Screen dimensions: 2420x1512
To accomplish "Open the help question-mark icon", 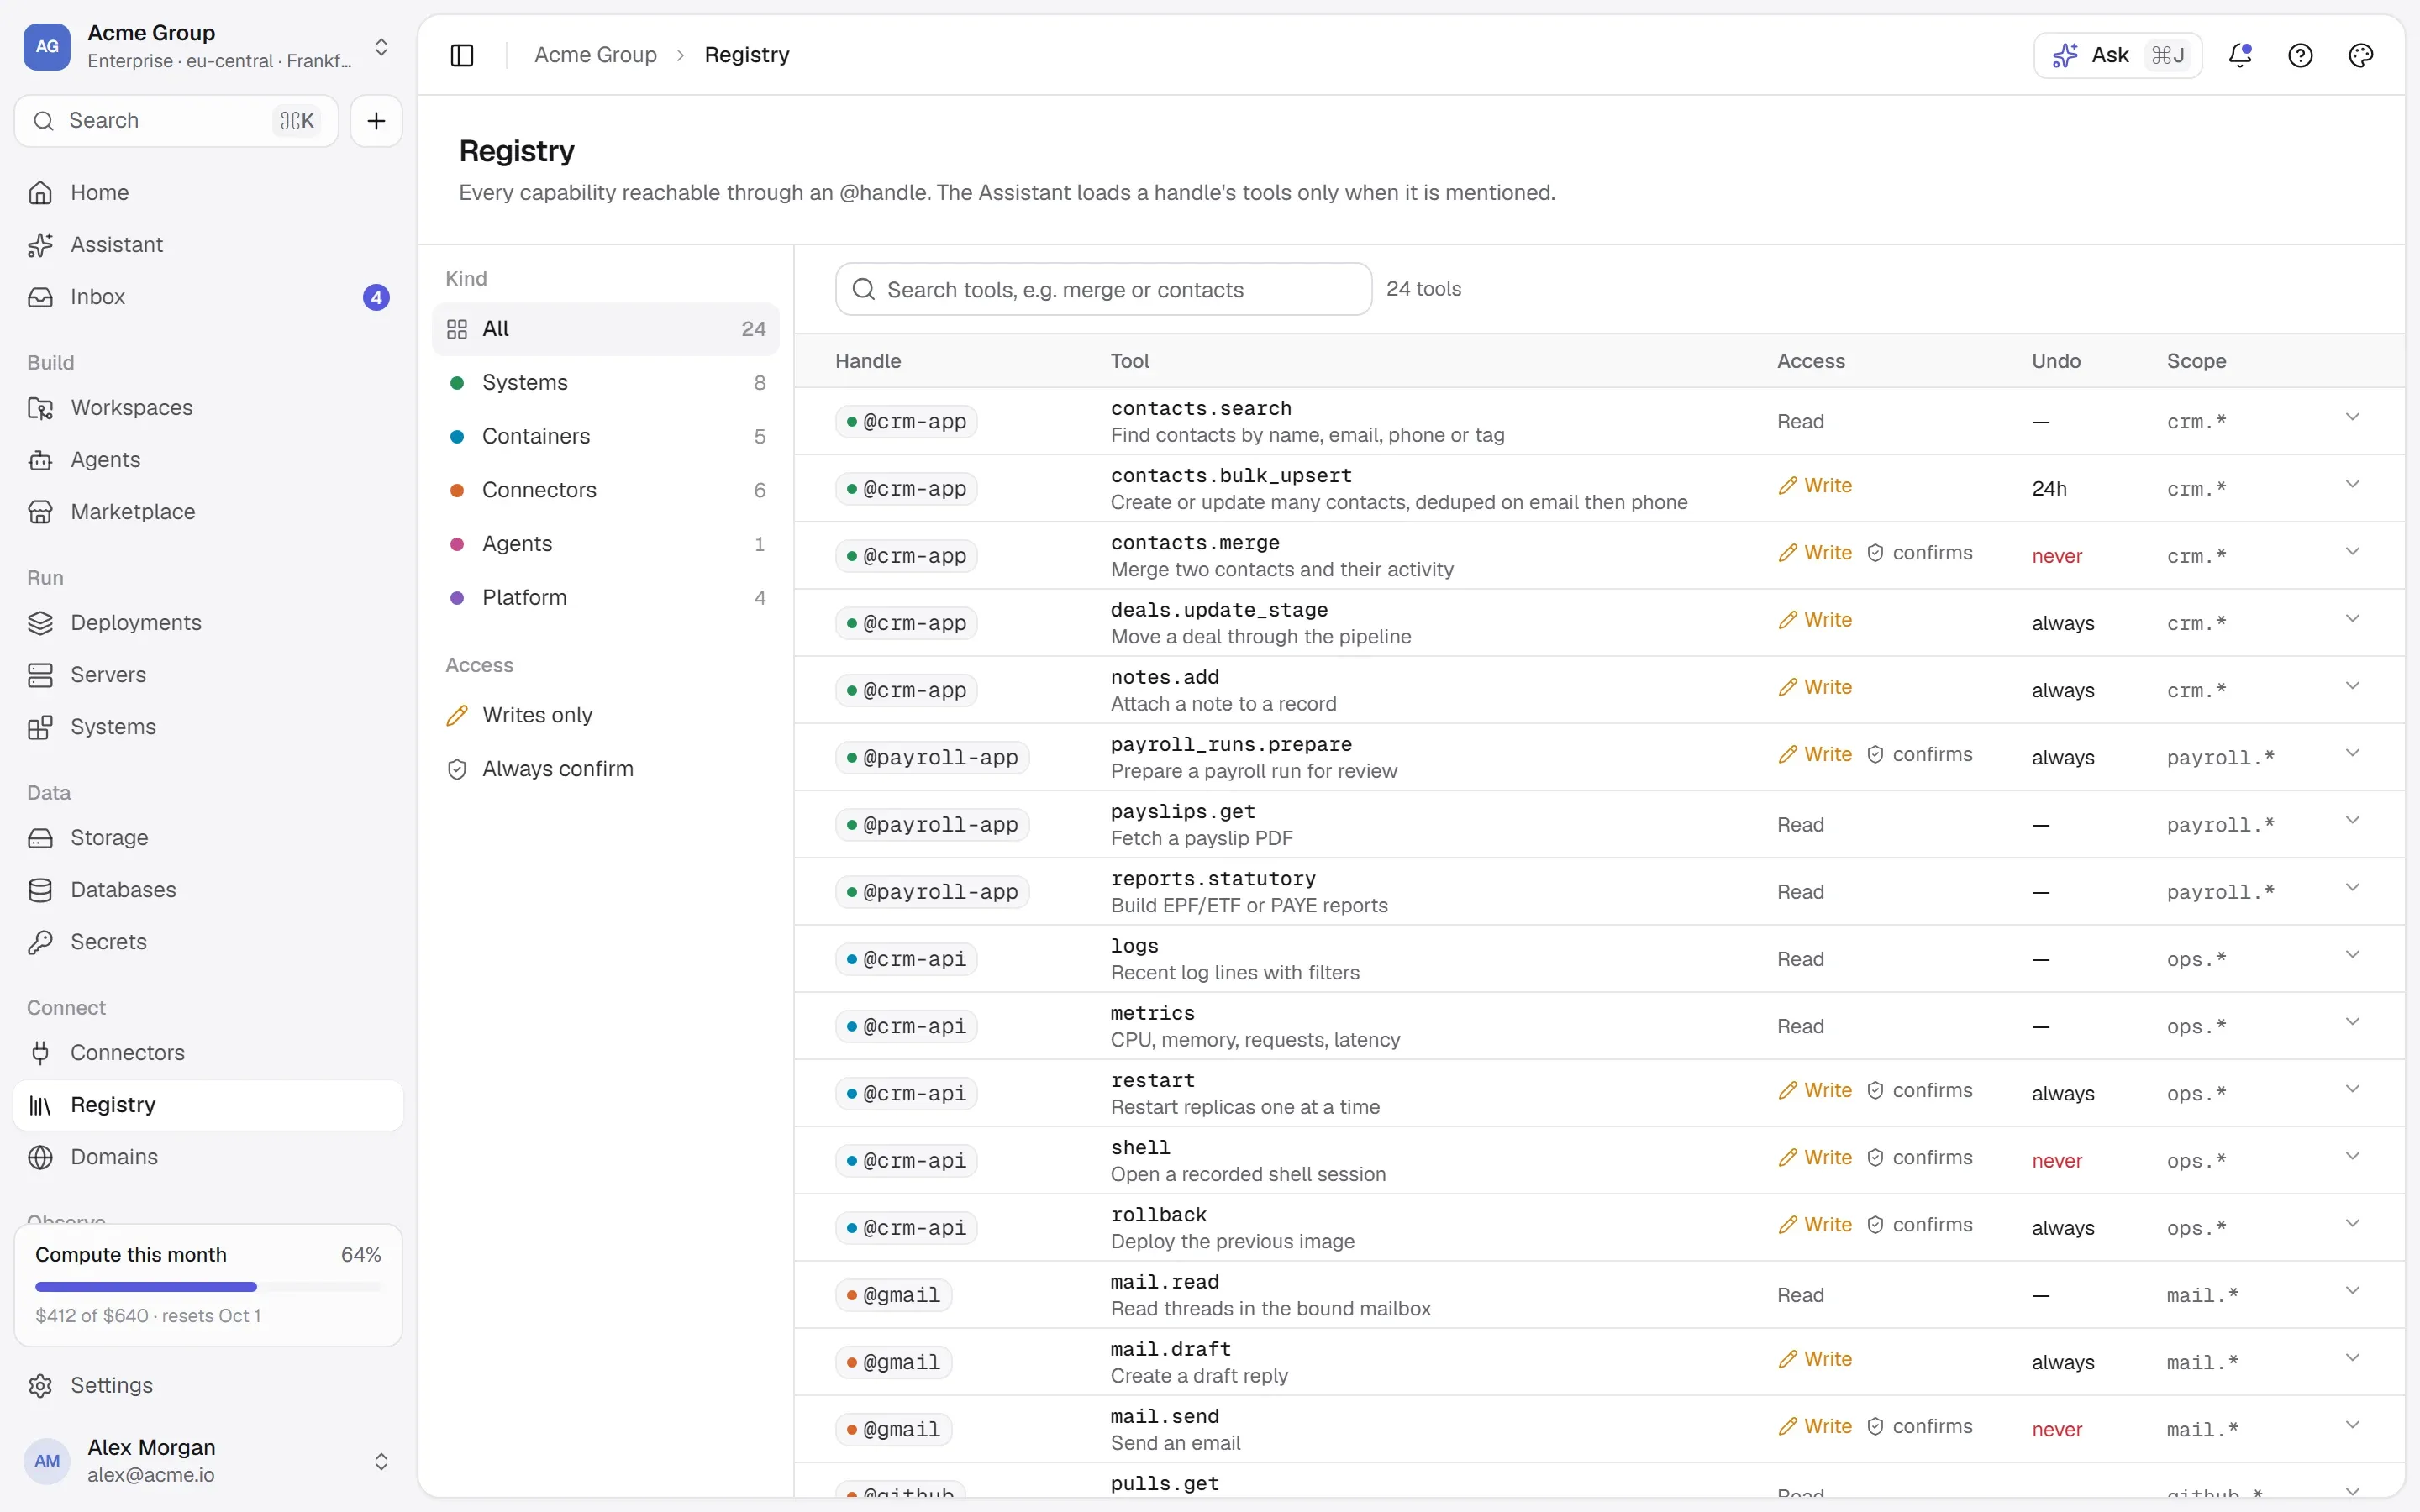I will tap(2300, 55).
